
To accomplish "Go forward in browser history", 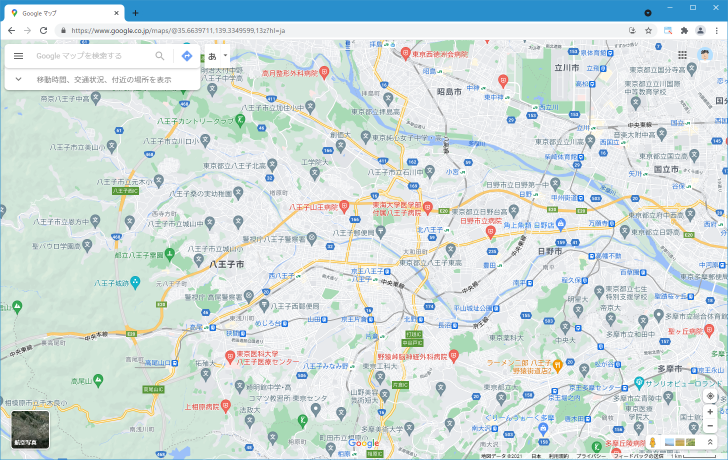I will click(27, 31).
